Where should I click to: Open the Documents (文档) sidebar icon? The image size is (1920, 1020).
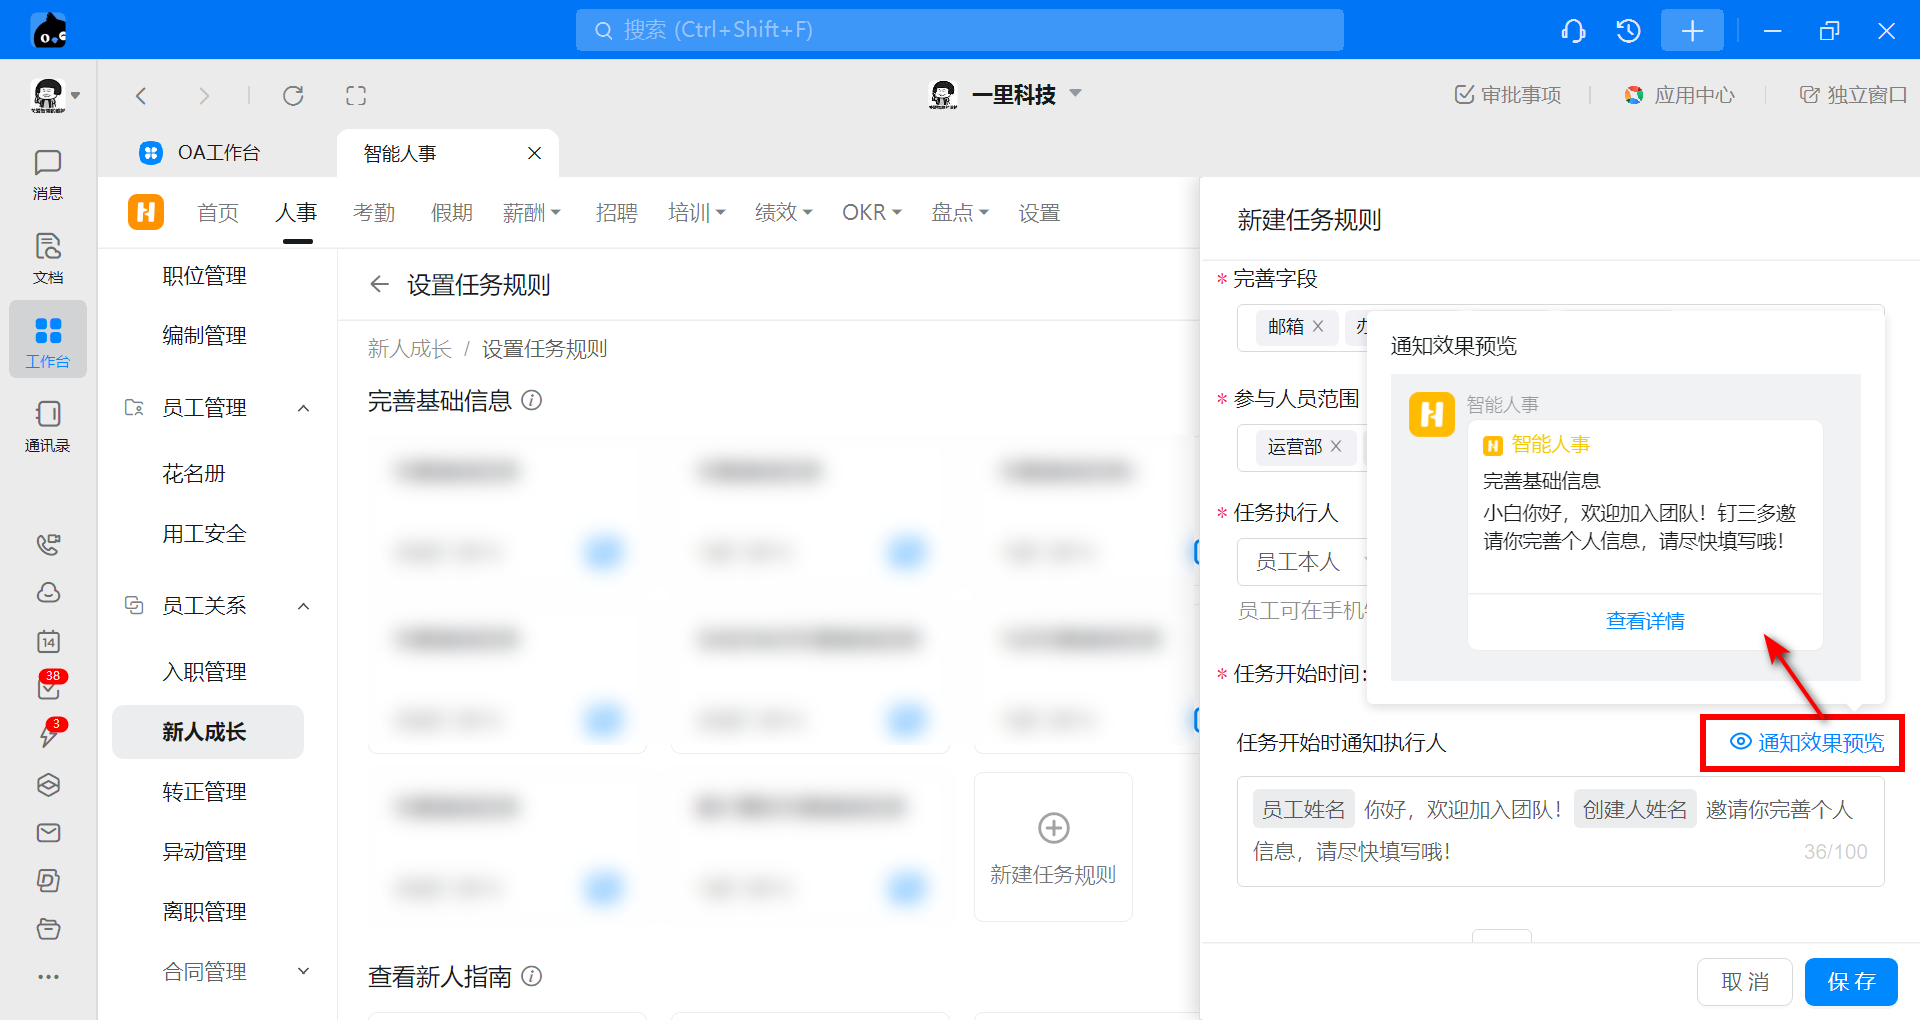coord(47,257)
